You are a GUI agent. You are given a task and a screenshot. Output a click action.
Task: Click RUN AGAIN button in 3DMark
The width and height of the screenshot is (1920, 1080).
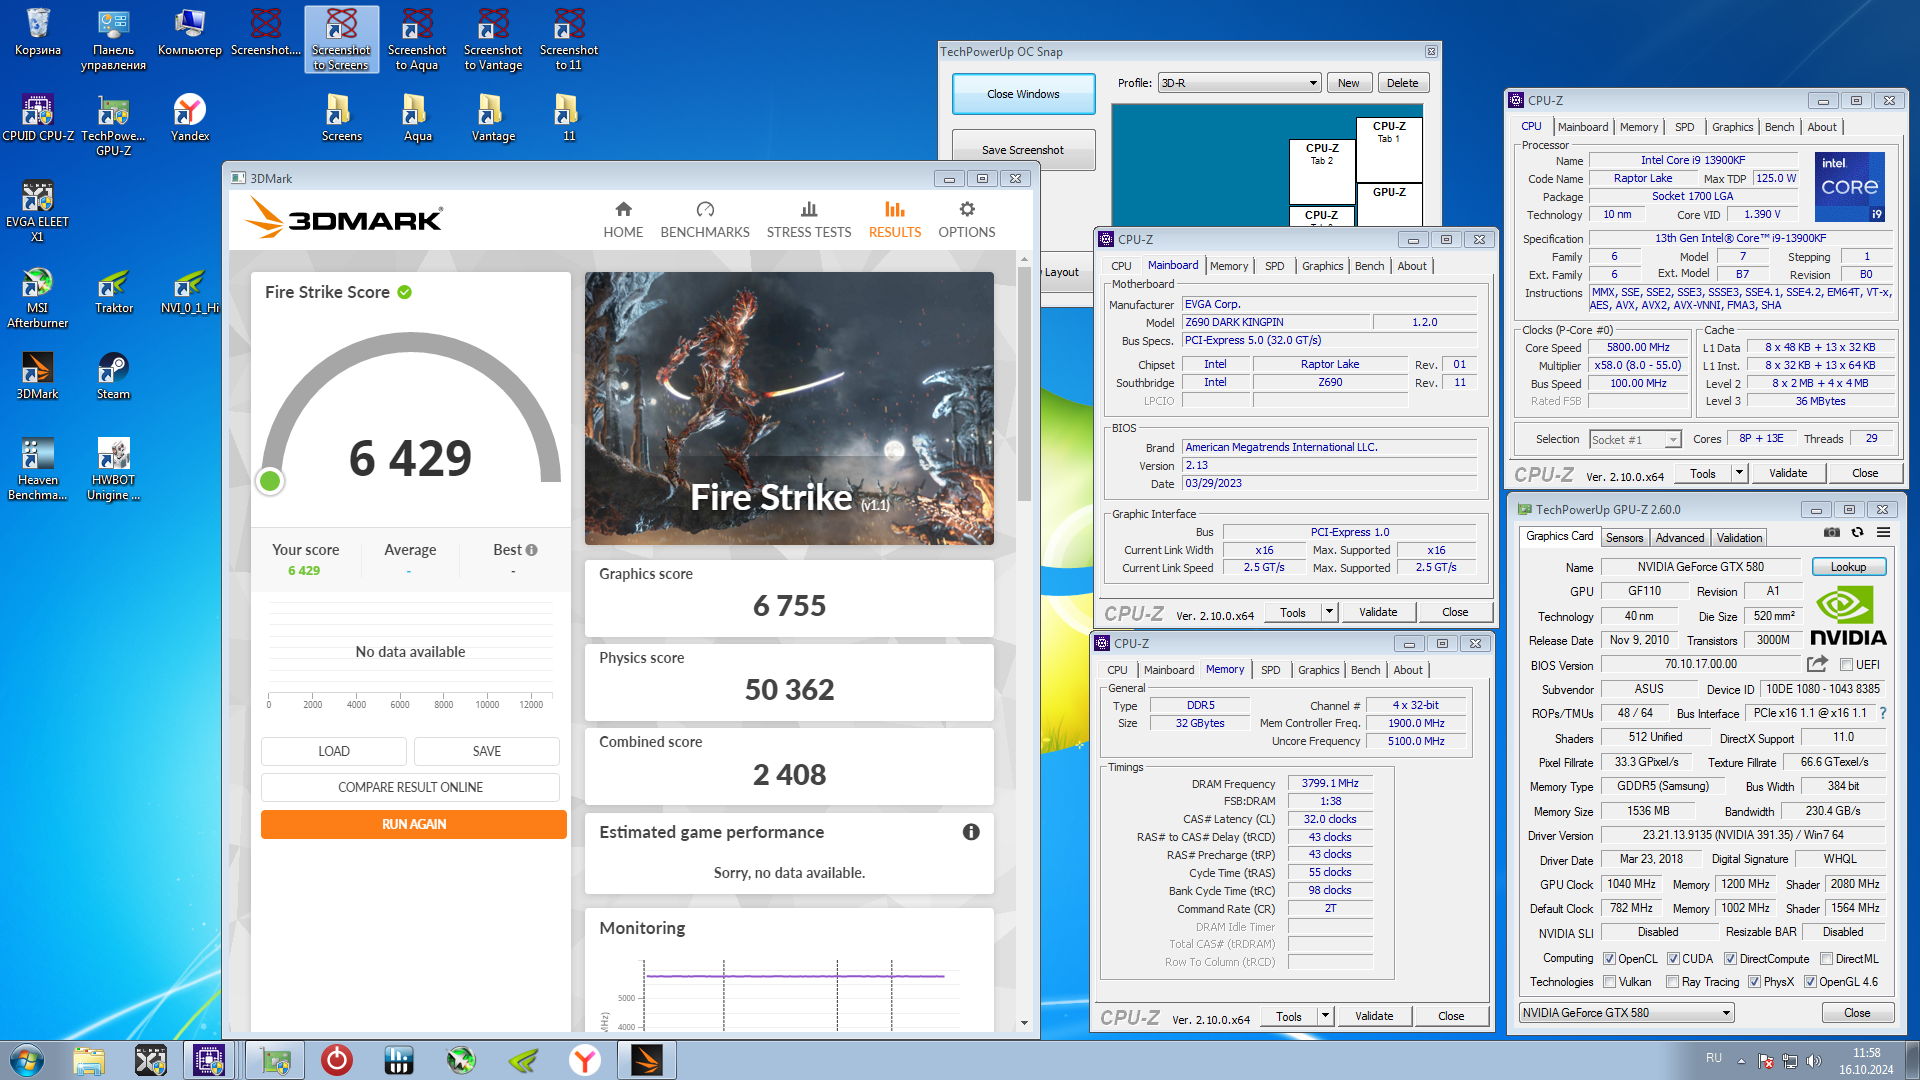click(x=414, y=824)
